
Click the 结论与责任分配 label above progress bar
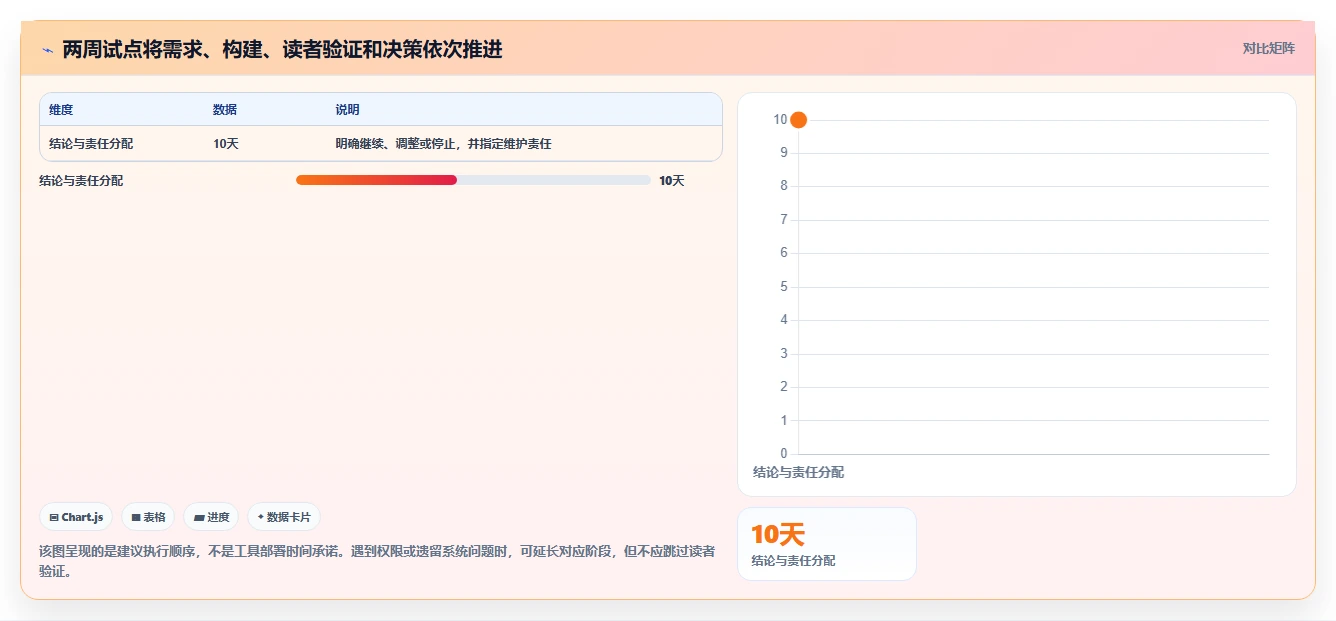[x=81, y=181]
